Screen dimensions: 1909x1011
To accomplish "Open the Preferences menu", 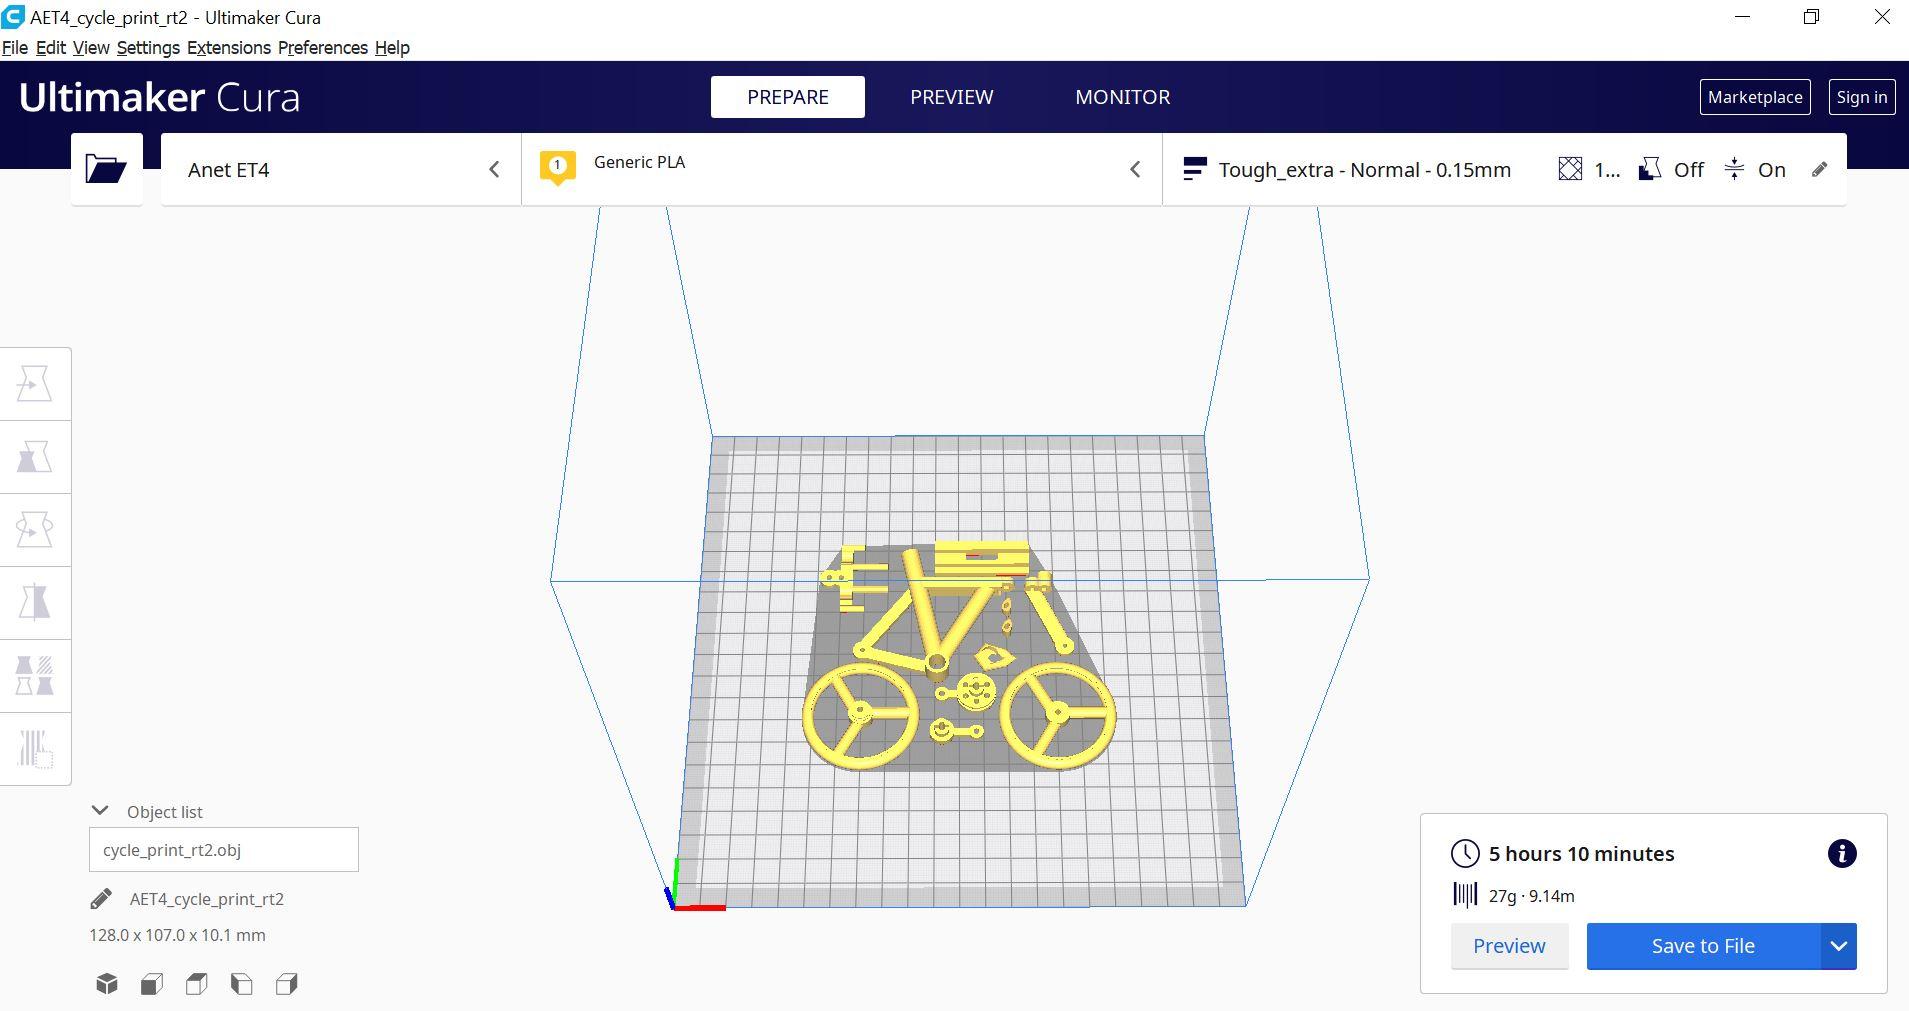I will pos(323,48).
